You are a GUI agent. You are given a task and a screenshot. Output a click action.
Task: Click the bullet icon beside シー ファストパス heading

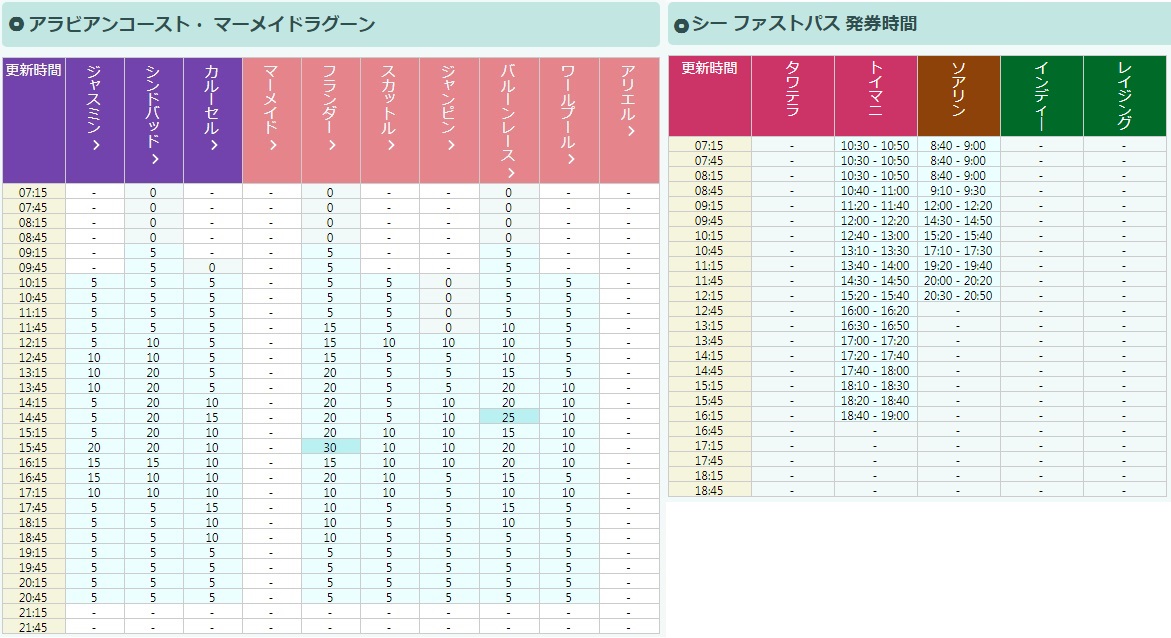[681, 25]
